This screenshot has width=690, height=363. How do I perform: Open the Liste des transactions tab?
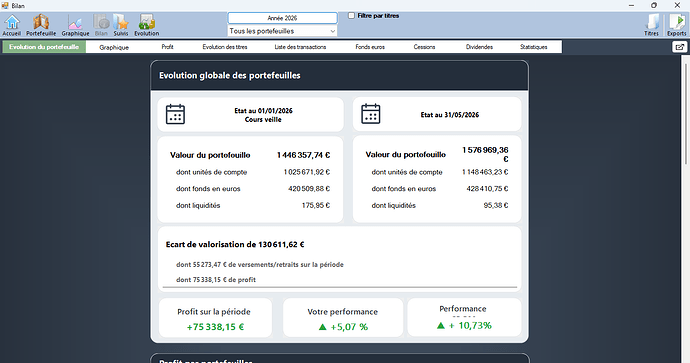point(300,47)
